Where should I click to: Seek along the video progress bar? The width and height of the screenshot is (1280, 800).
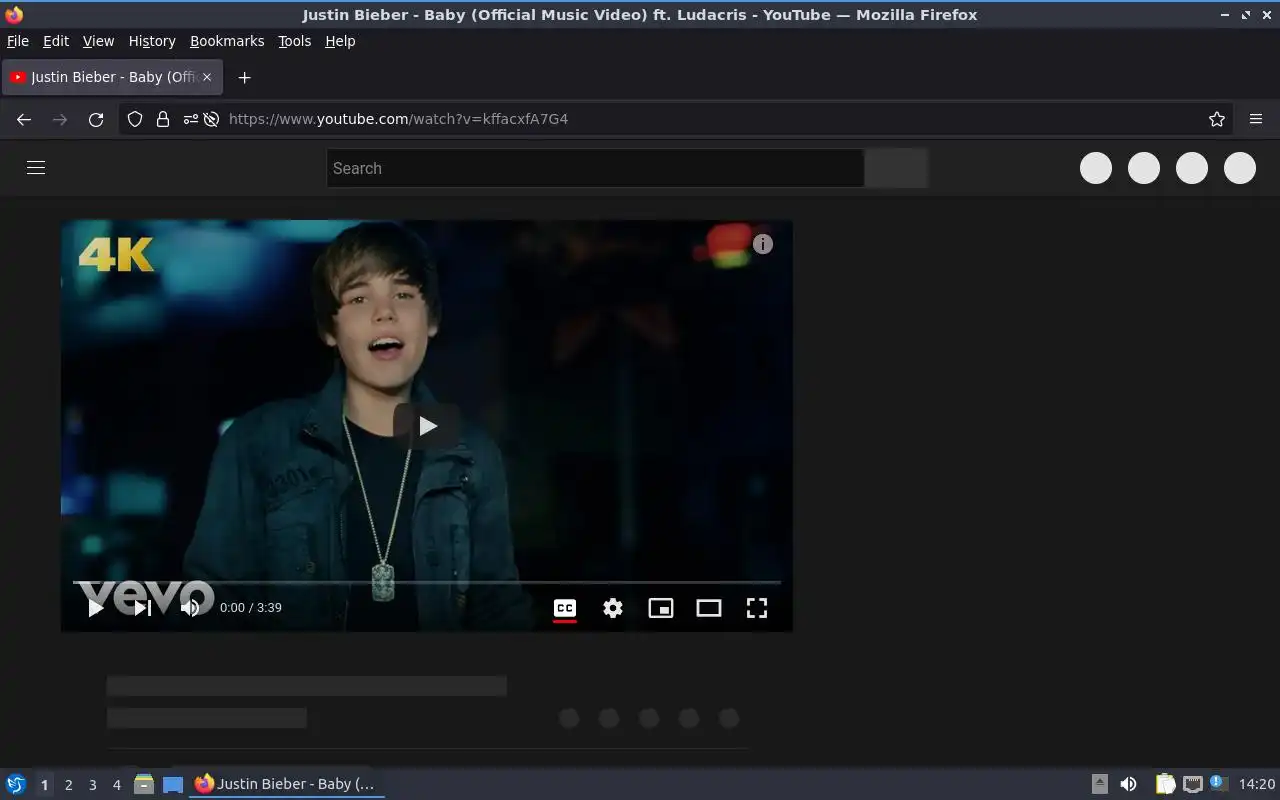(x=427, y=582)
